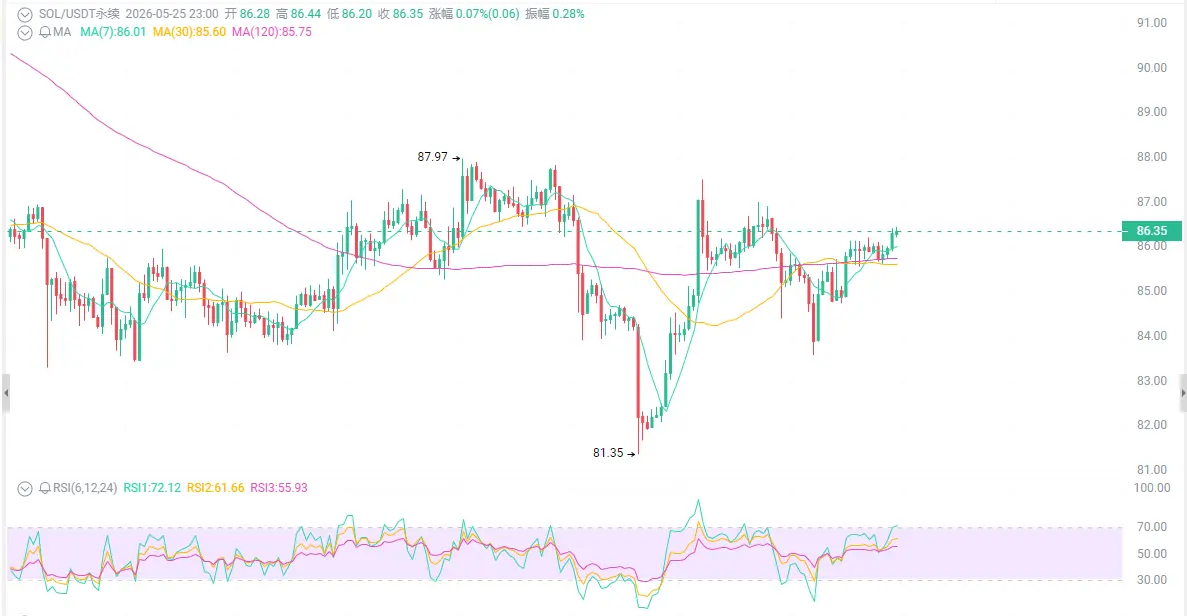The height and width of the screenshot is (616, 1187).
Task: Click the 83.00 price axis label
Action: 1151,381
